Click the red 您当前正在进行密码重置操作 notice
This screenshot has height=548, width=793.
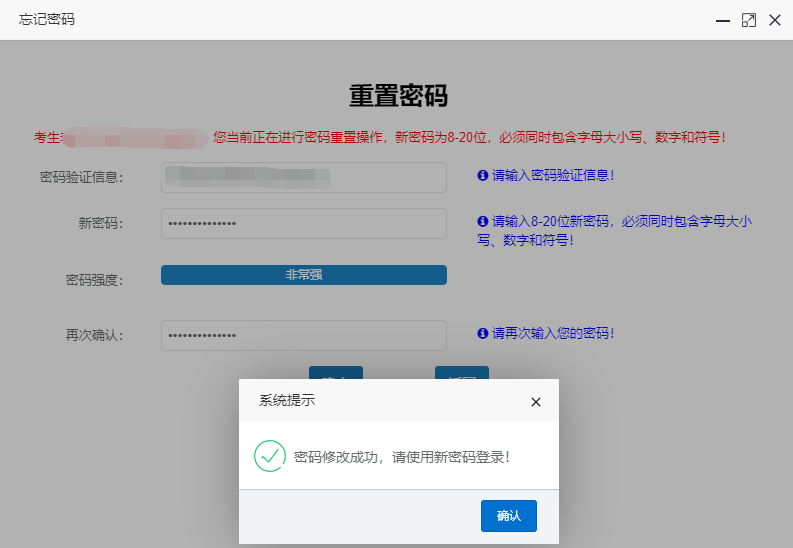tap(469, 137)
